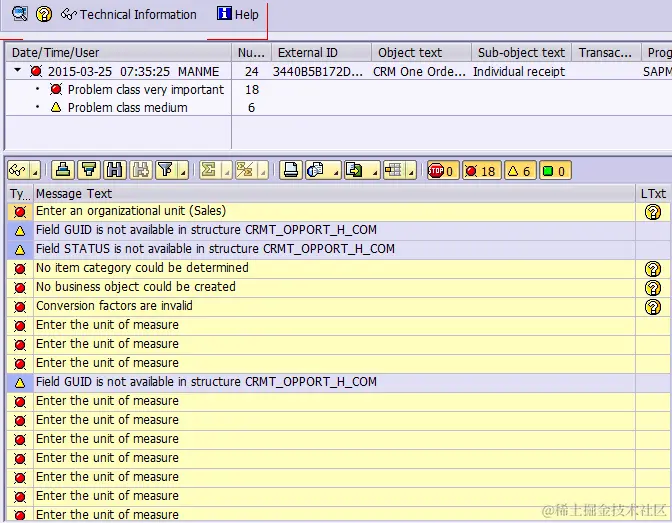Click the Individual receipt sub-object cell

coord(519,72)
